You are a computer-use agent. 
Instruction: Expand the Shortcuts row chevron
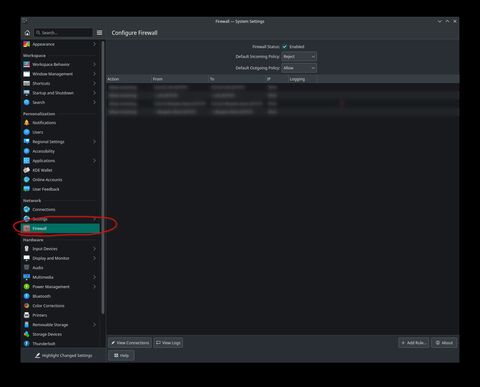point(94,83)
